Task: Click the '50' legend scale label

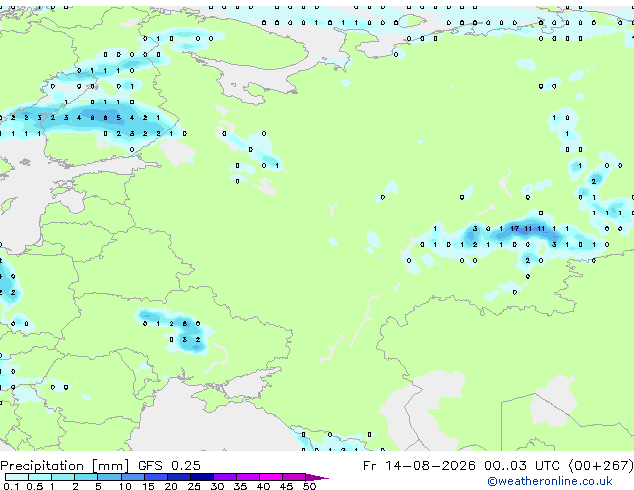Action: (309, 486)
